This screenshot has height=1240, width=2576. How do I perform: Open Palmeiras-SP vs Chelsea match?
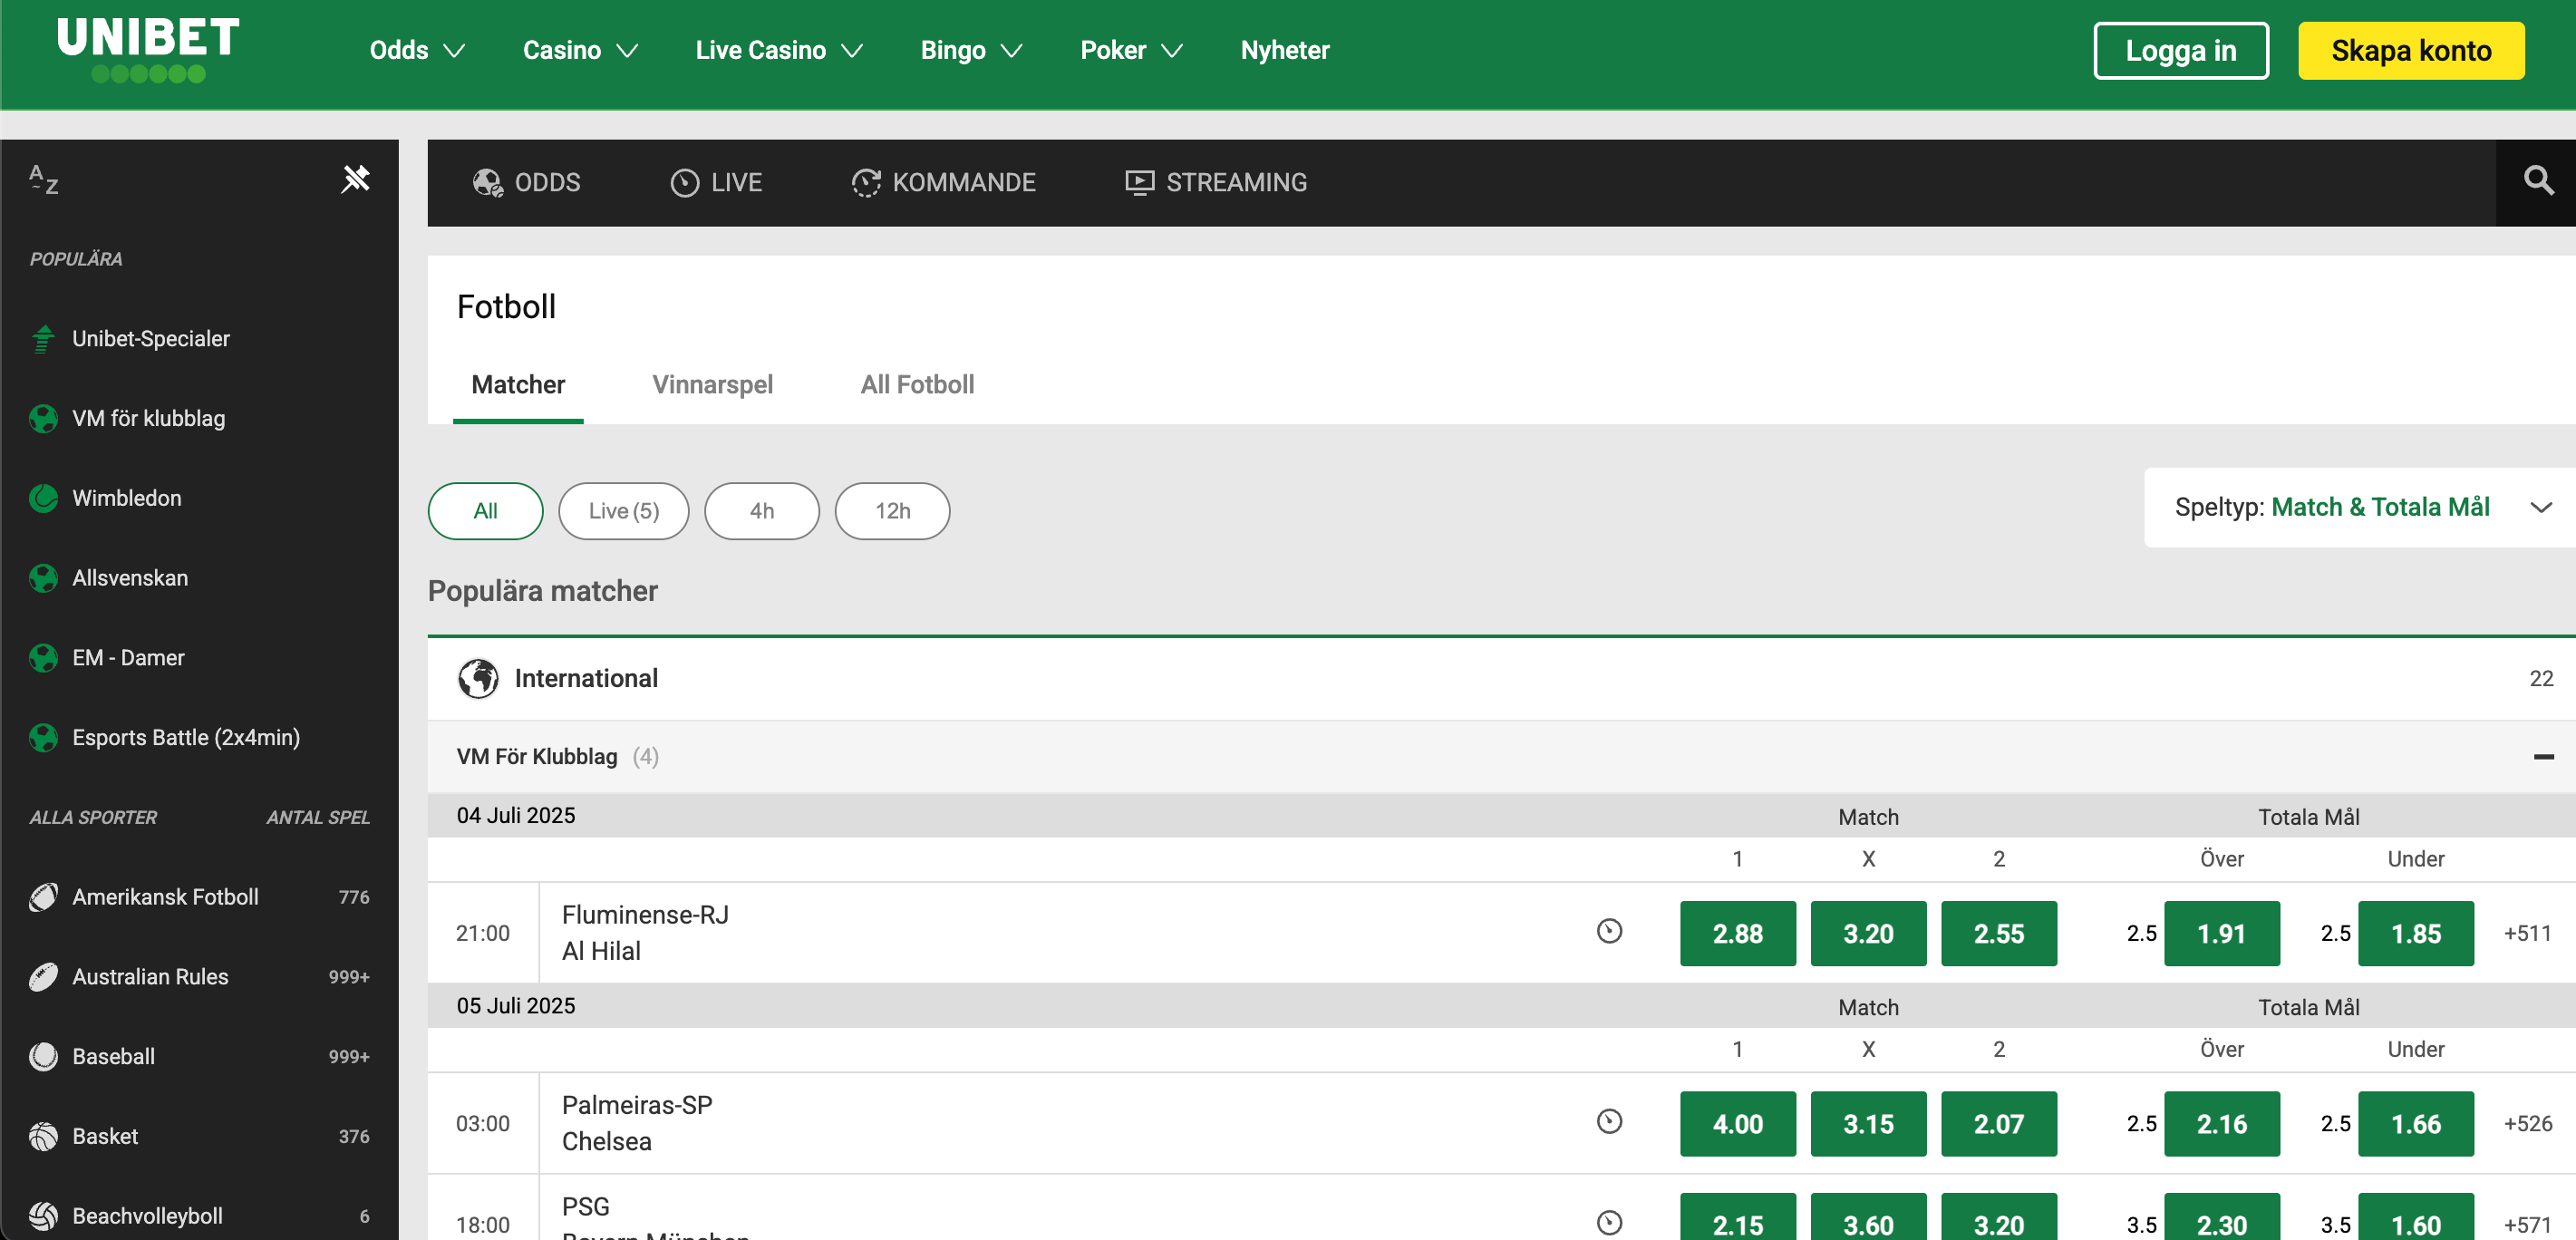click(x=637, y=1123)
